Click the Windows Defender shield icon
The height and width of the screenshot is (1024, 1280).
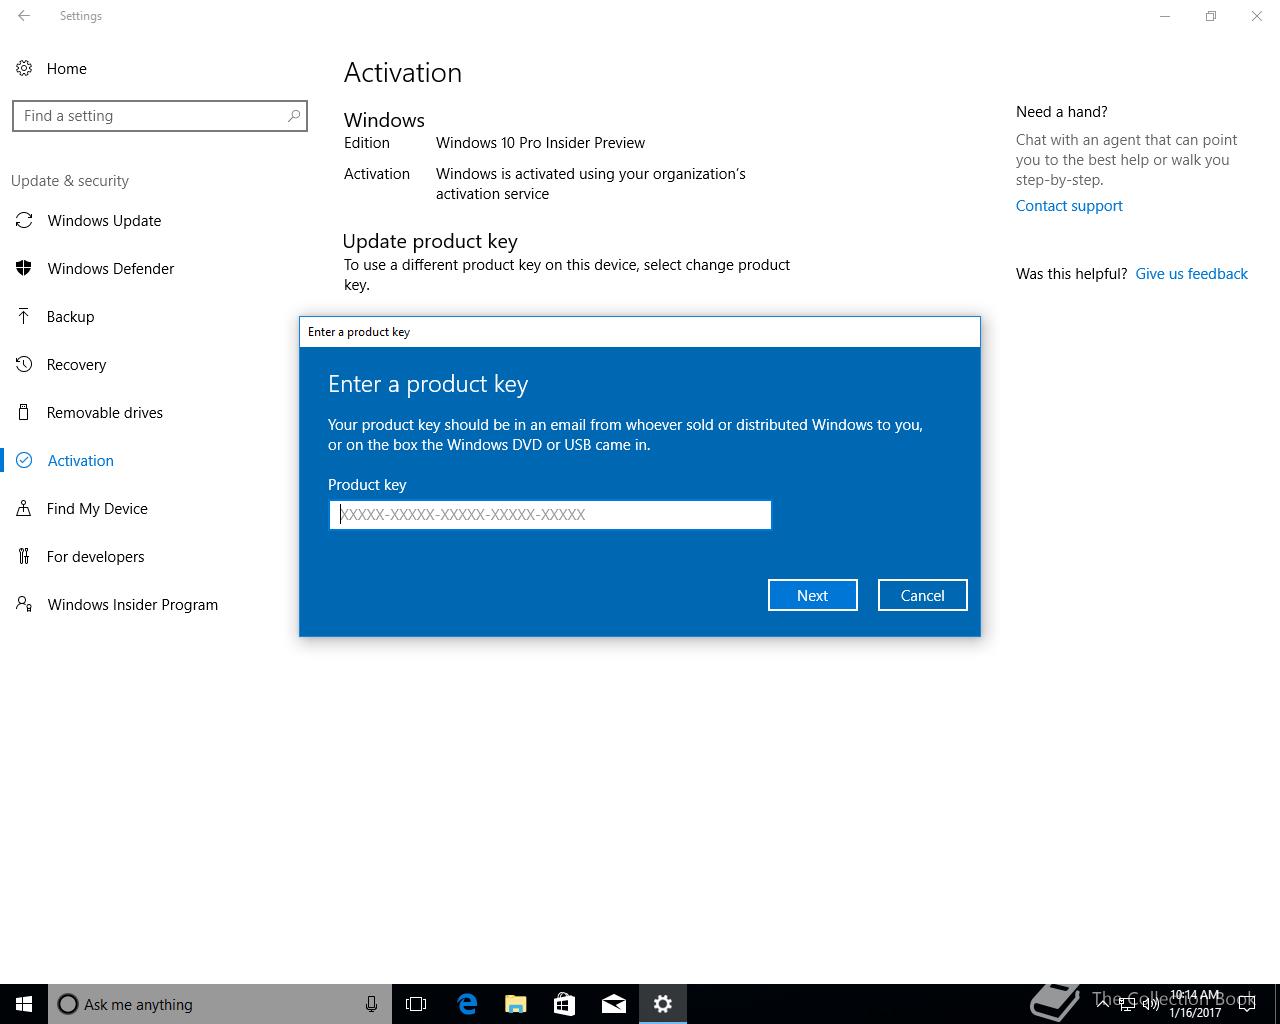click(24, 268)
